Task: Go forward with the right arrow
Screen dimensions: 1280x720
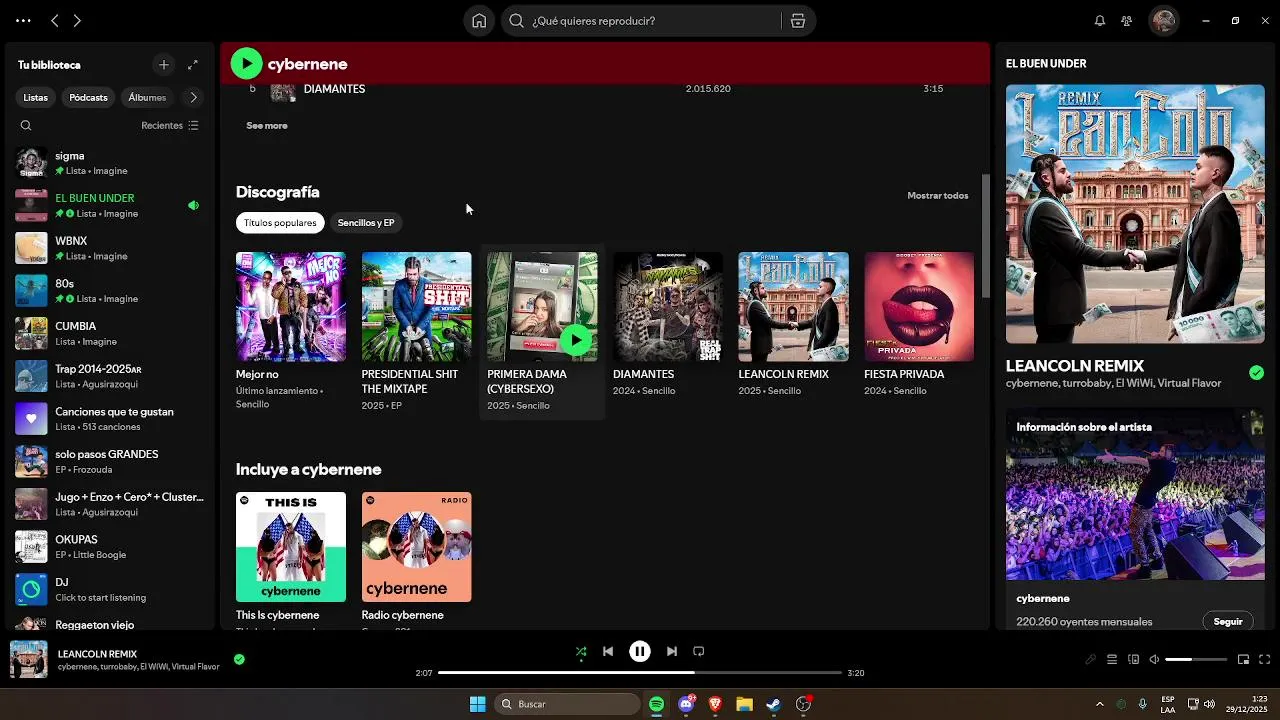Action: pyautogui.click(x=77, y=20)
